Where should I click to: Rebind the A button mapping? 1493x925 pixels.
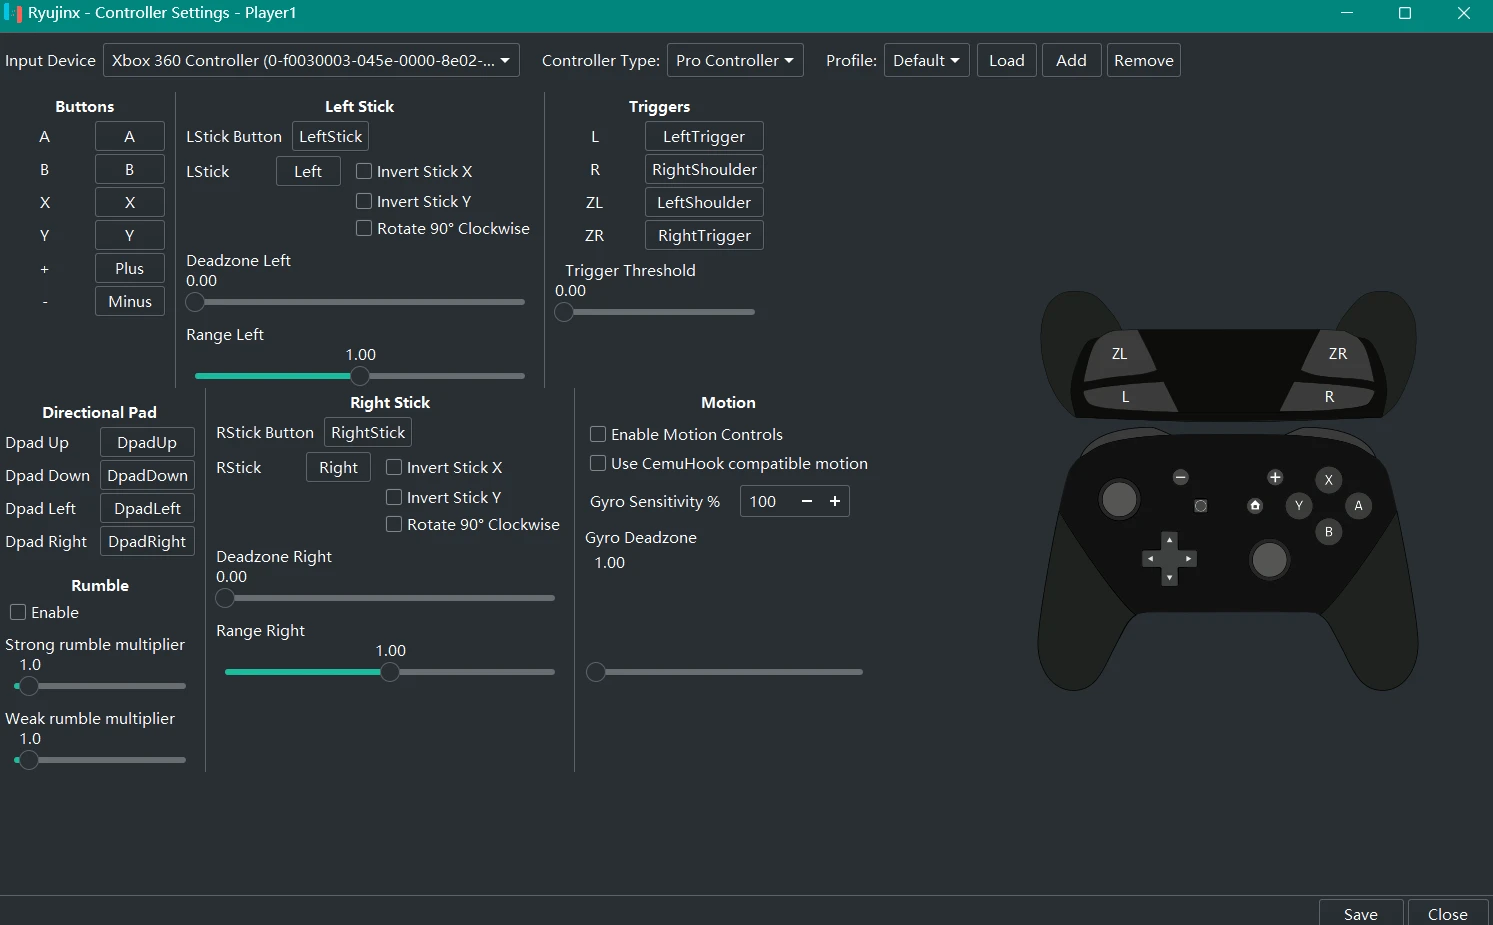[x=130, y=136]
